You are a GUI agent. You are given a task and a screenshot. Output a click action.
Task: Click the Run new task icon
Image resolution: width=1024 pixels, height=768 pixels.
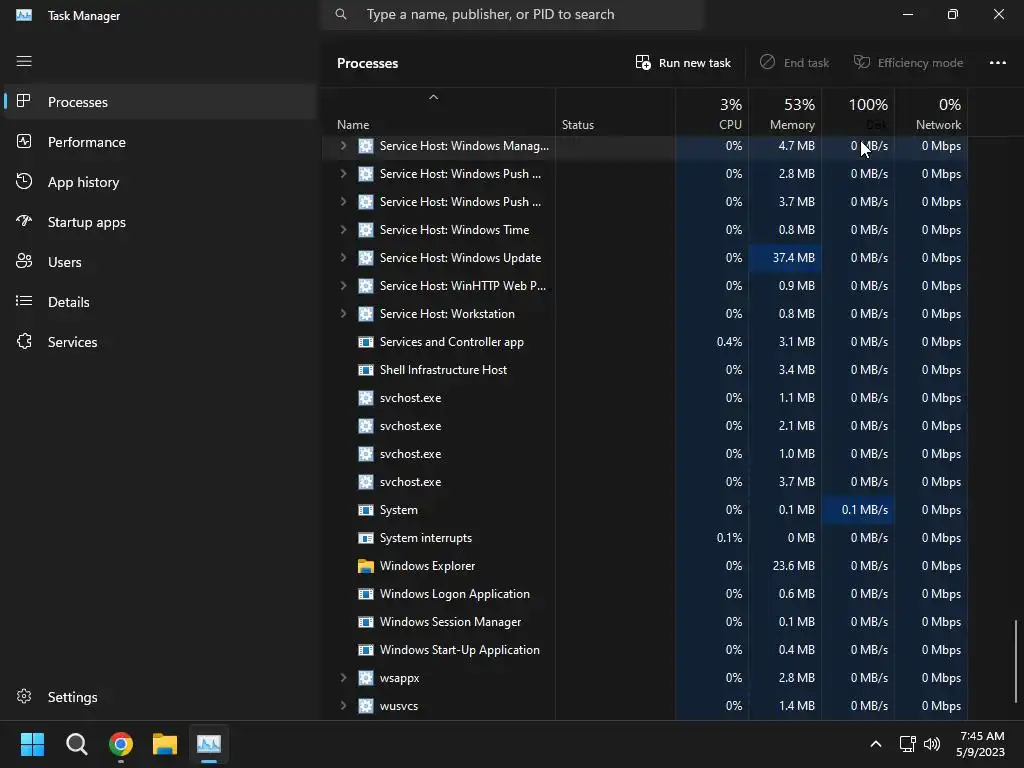tap(643, 63)
